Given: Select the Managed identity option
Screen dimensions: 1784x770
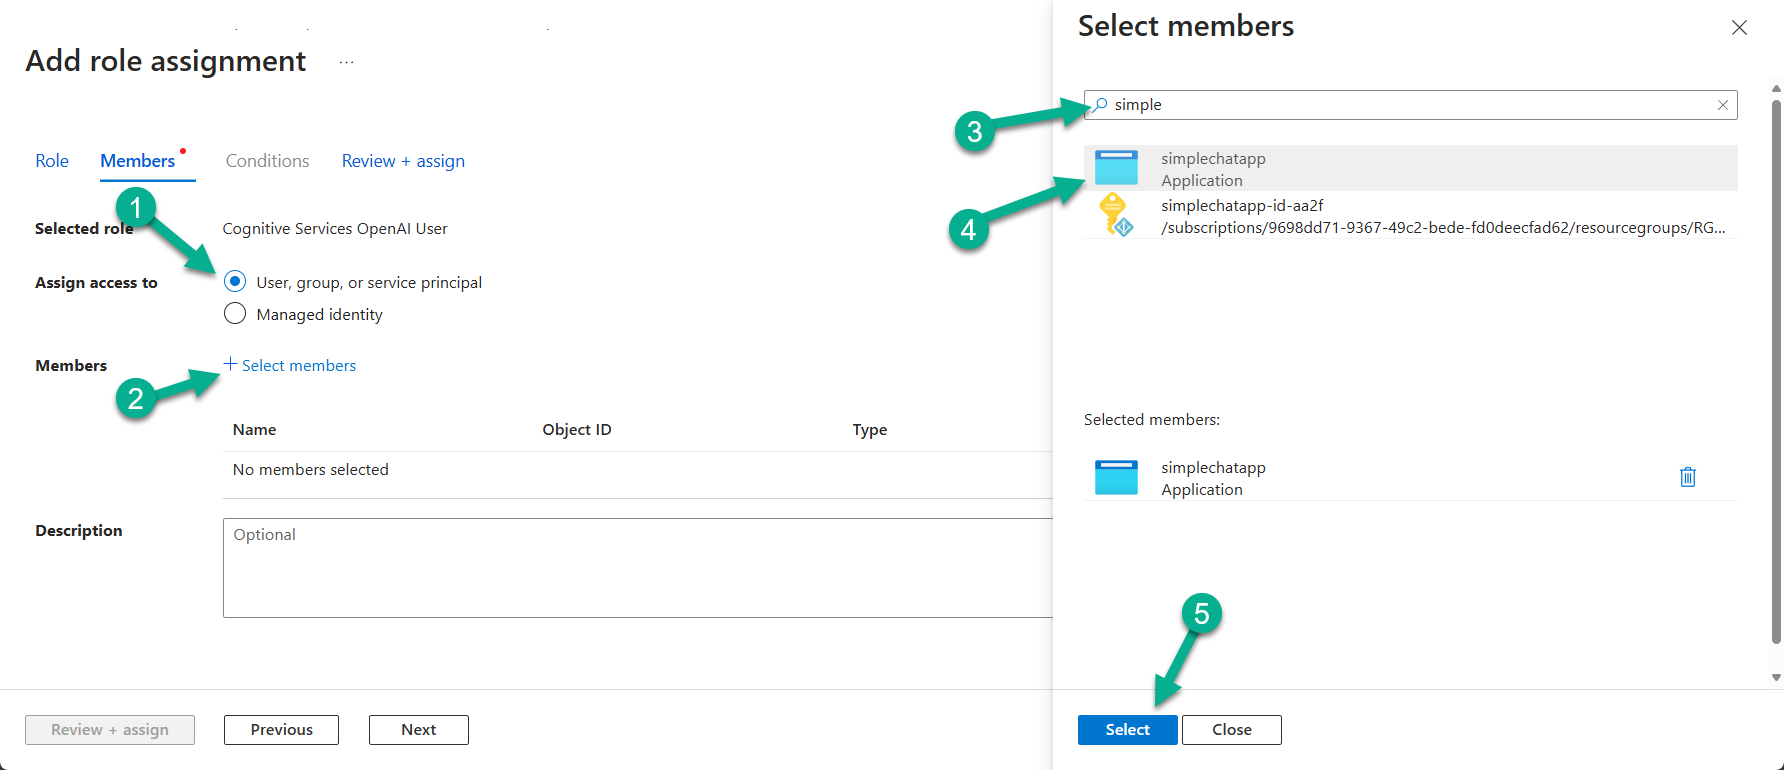Looking at the screenshot, I should point(235,313).
